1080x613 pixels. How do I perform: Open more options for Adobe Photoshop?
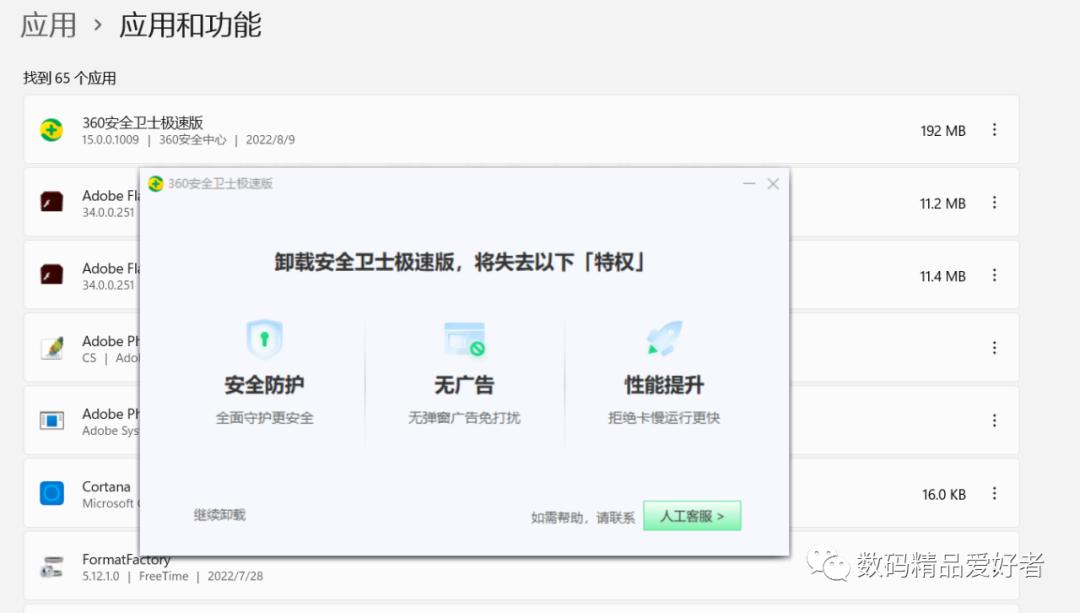tap(995, 420)
